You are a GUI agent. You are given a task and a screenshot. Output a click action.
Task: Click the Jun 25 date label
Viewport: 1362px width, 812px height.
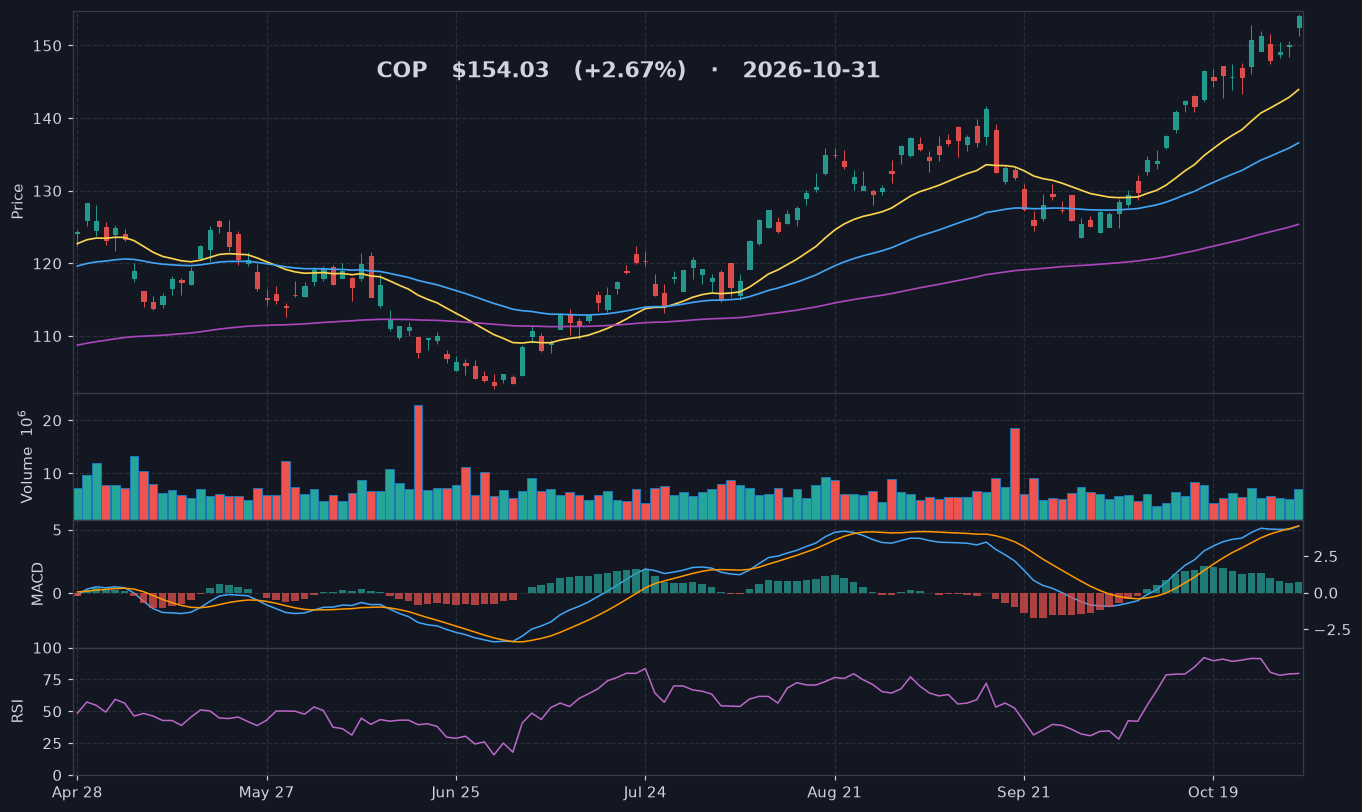tap(456, 792)
